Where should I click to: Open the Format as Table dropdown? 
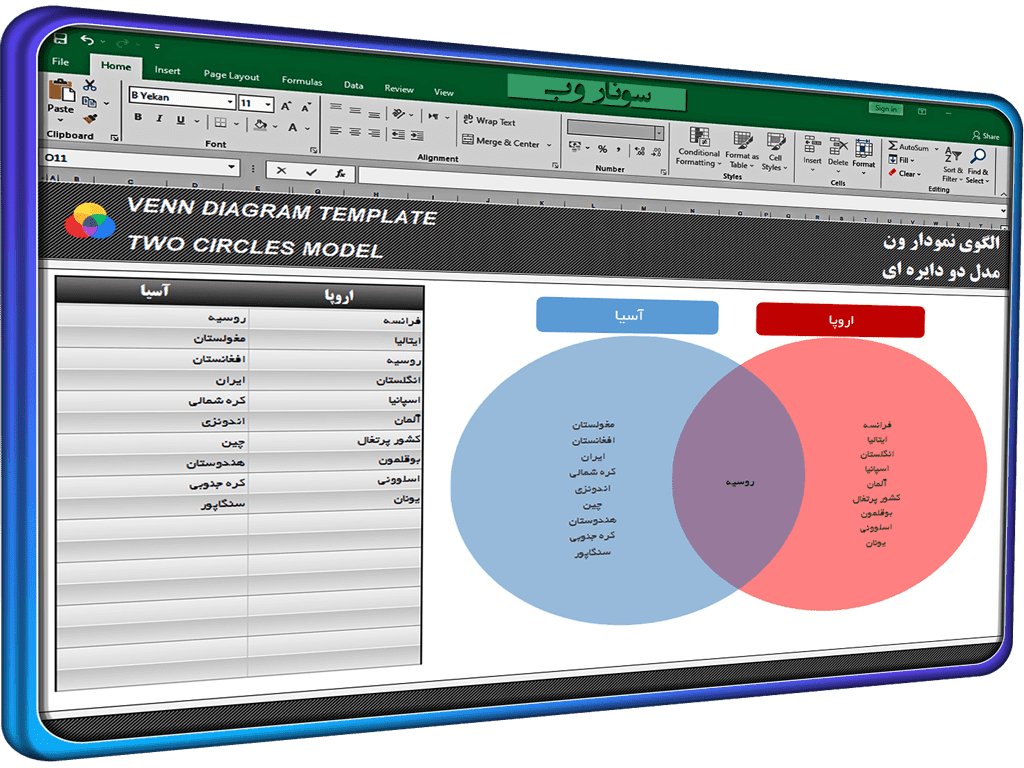[741, 151]
